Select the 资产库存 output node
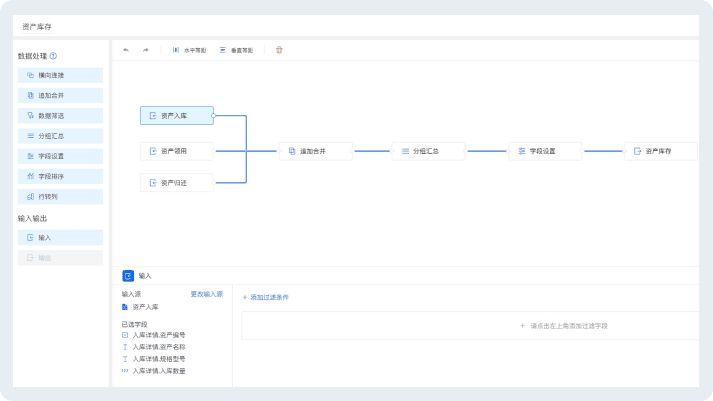The width and height of the screenshot is (713, 401). (661, 151)
